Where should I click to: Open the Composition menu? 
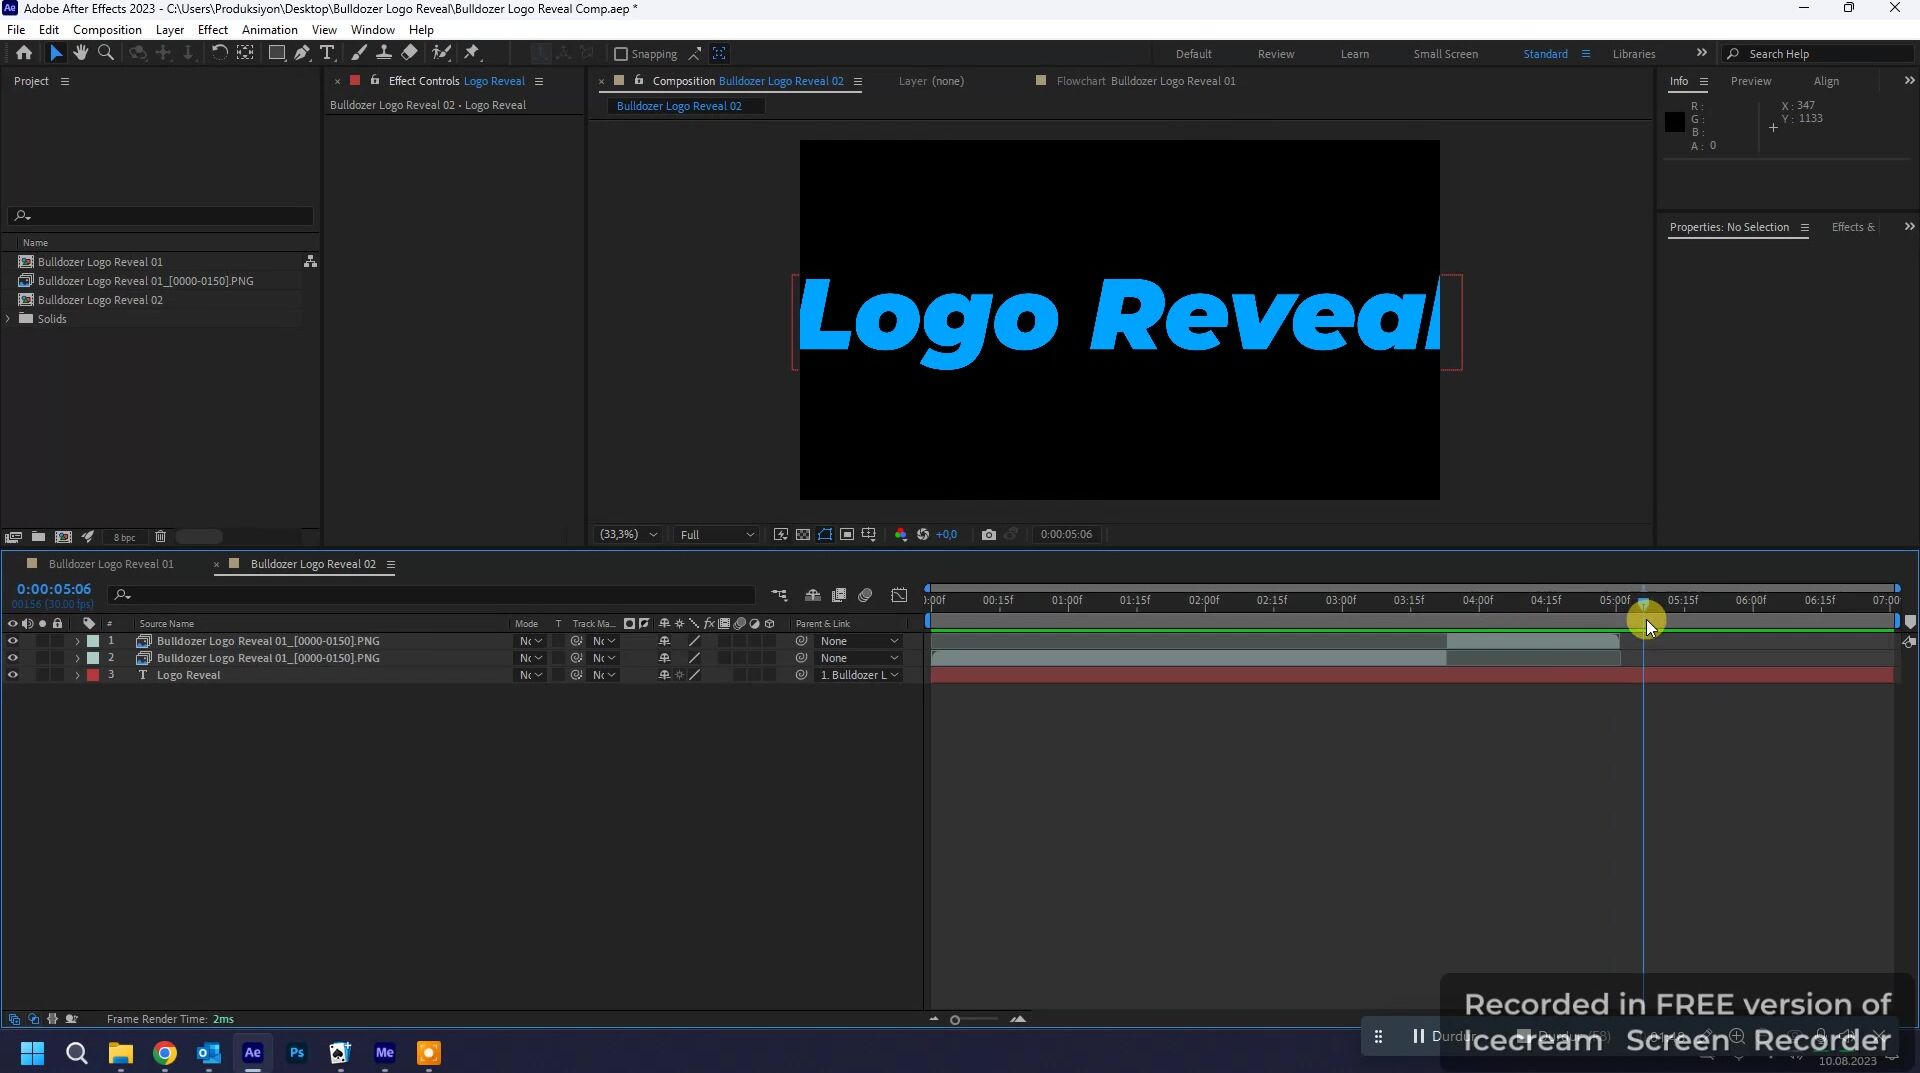click(107, 30)
